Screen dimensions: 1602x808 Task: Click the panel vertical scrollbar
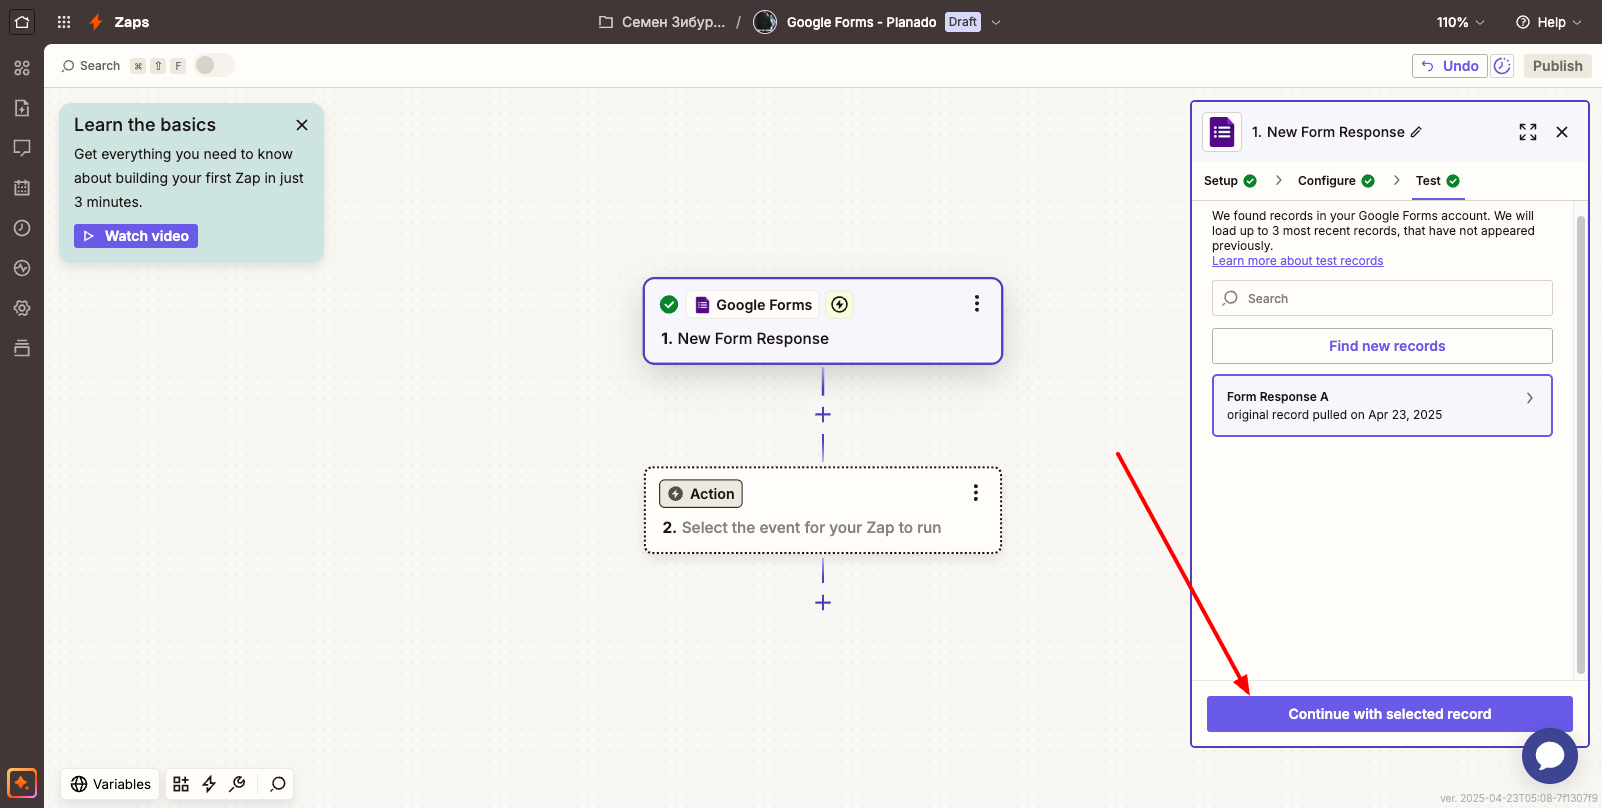click(1581, 445)
